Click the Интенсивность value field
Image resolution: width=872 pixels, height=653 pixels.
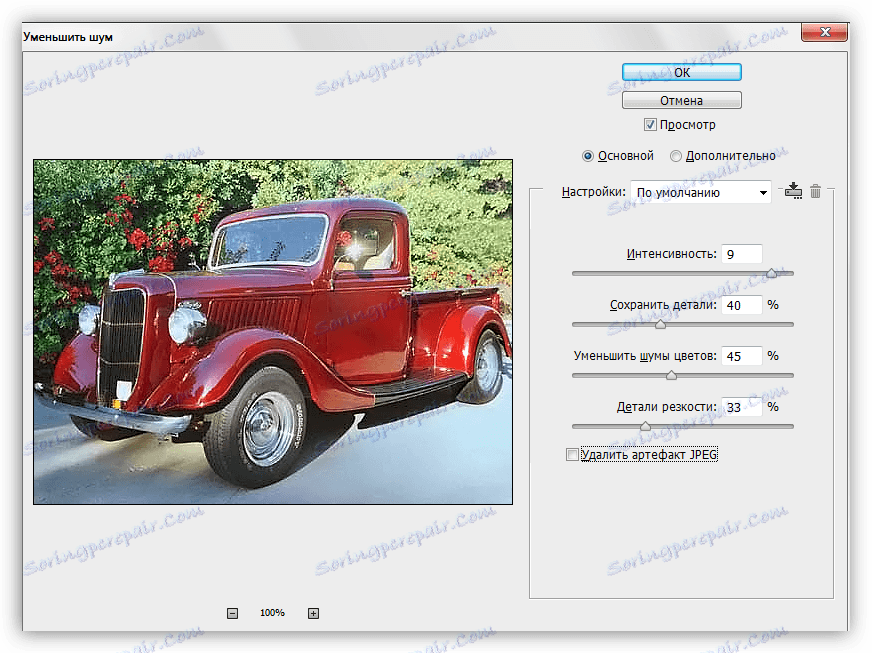(742, 254)
